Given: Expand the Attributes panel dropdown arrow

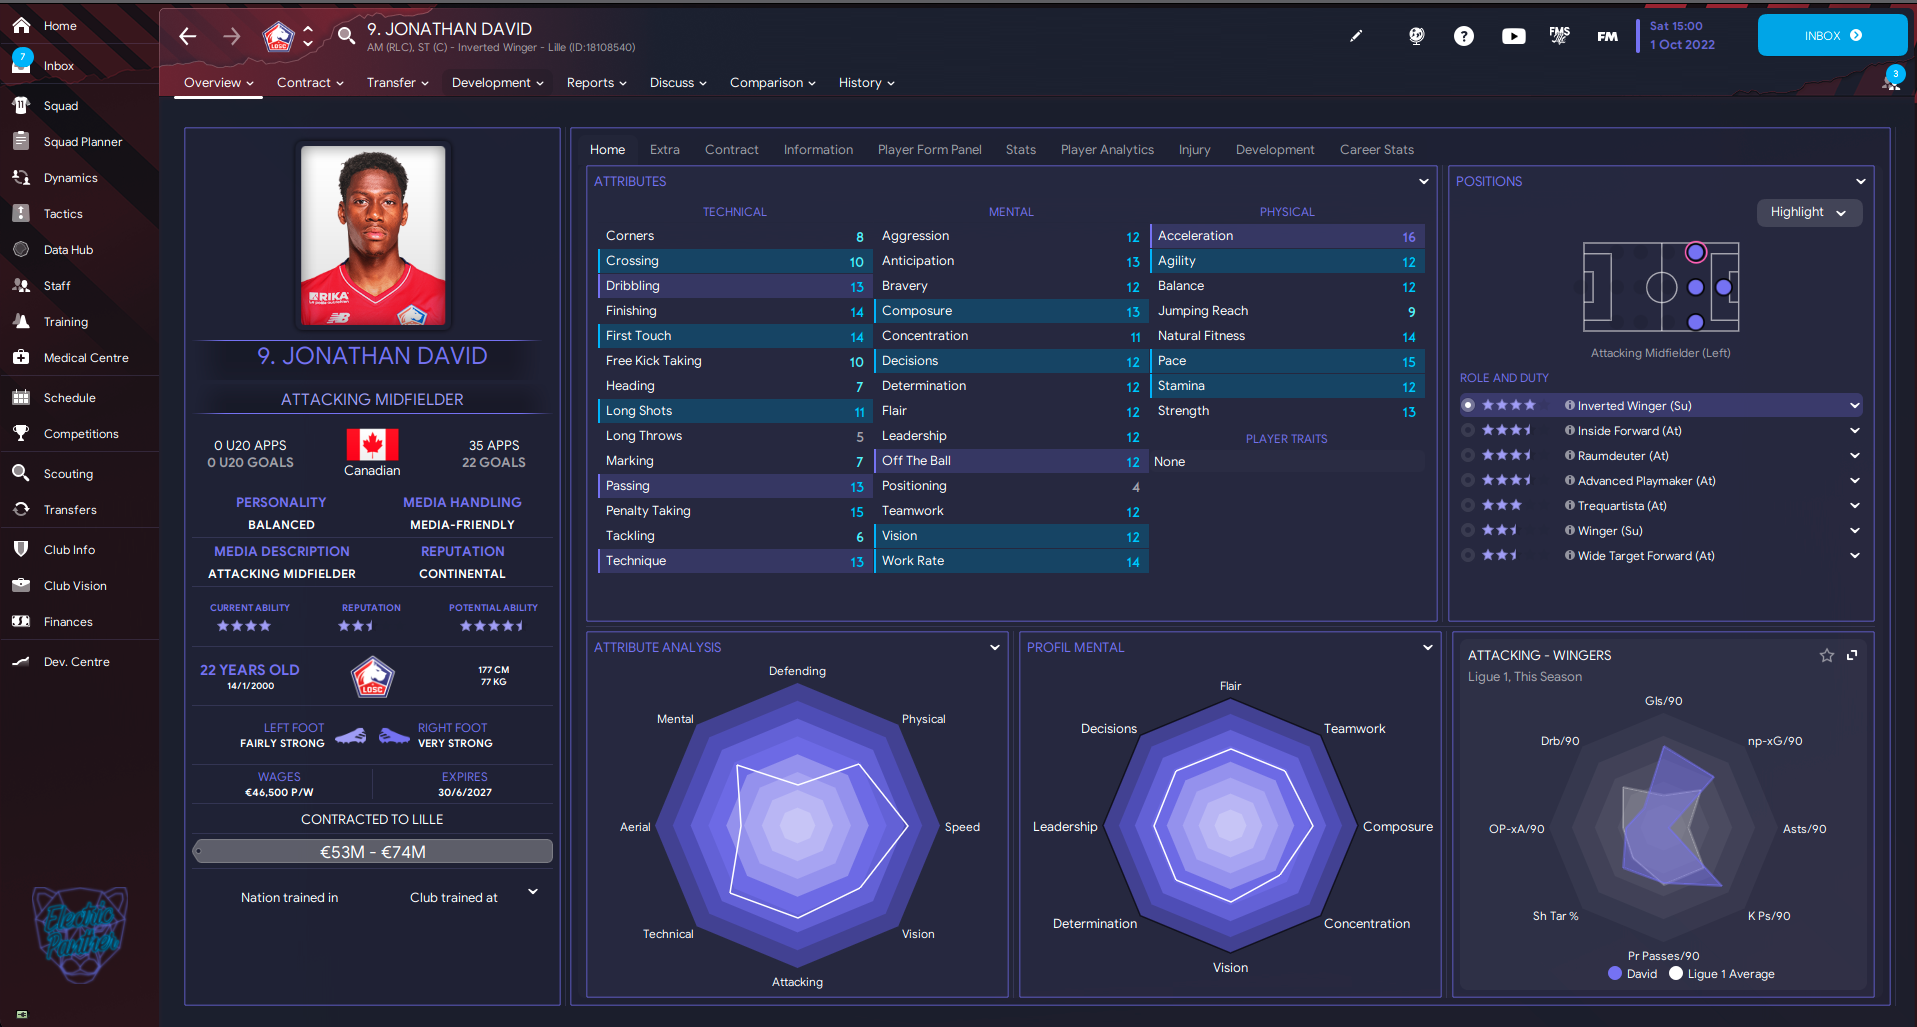Looking at the screenshot, I should click(1423, 181).
